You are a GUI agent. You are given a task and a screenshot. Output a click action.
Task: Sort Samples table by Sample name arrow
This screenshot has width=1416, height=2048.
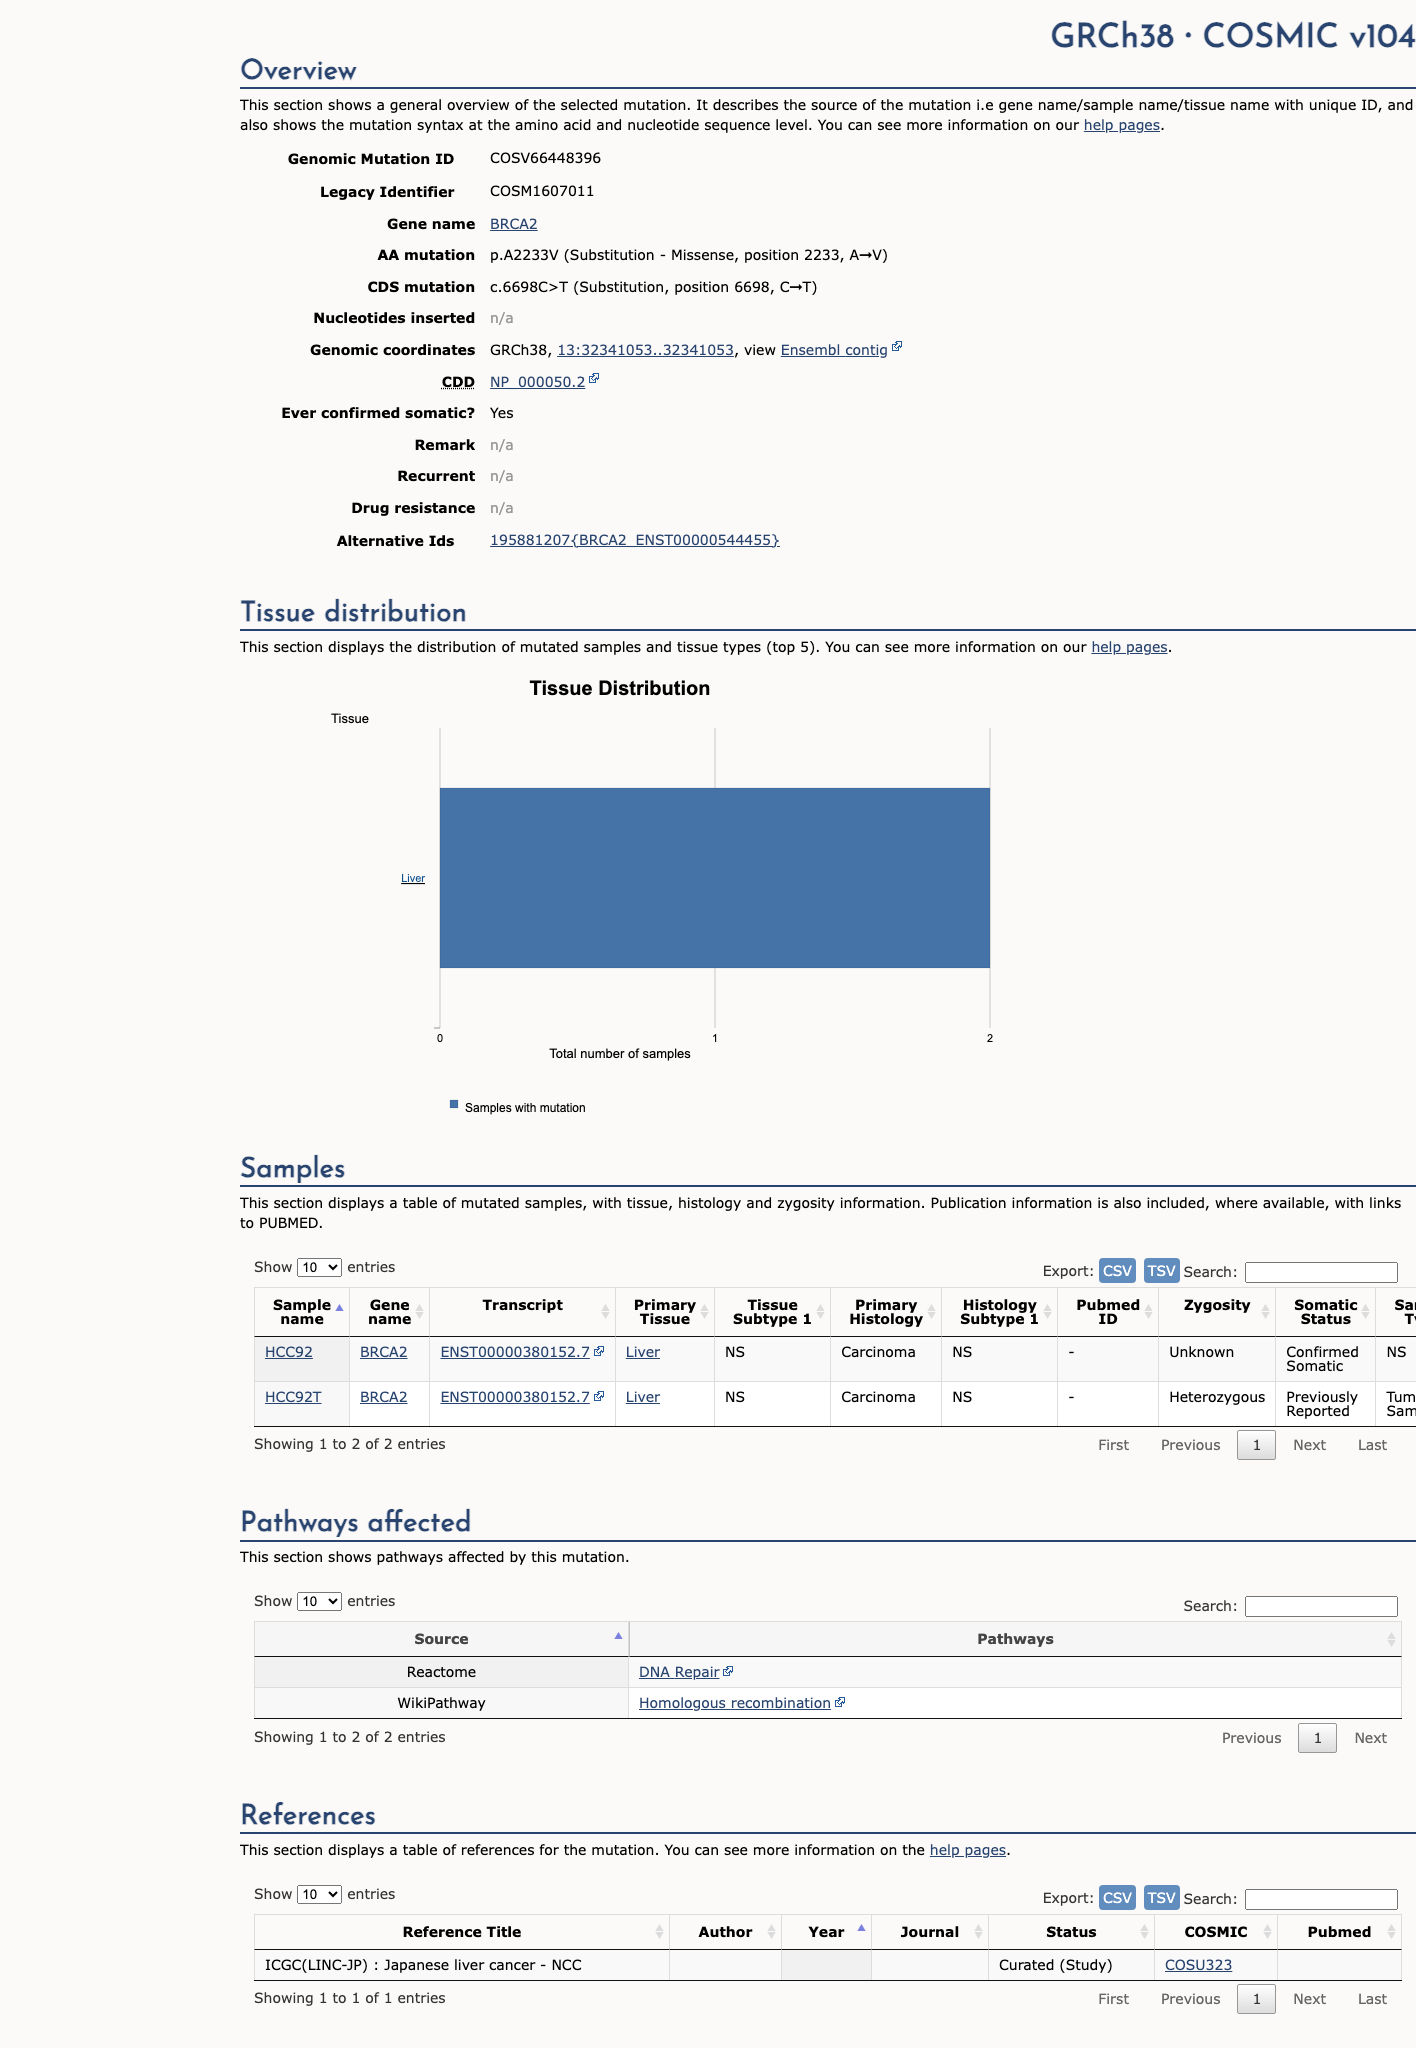click(x=339, y=1308)
